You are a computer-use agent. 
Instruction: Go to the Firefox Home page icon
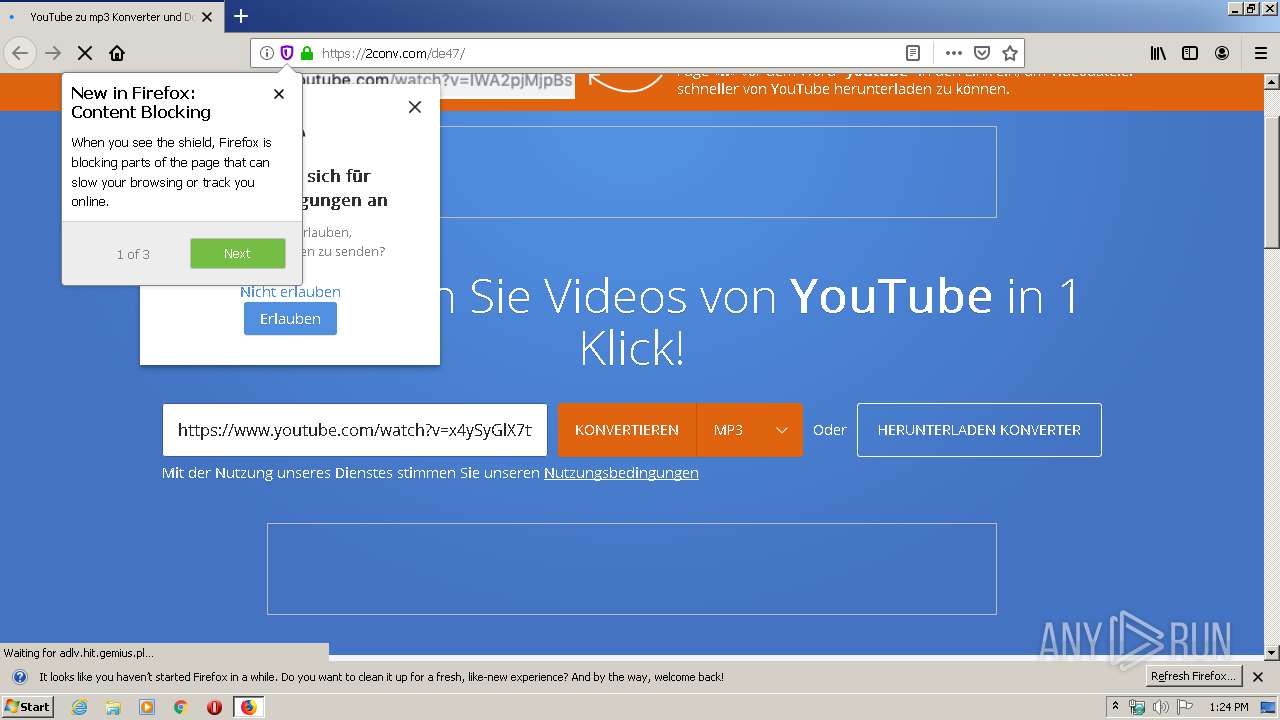click(117, 53)
